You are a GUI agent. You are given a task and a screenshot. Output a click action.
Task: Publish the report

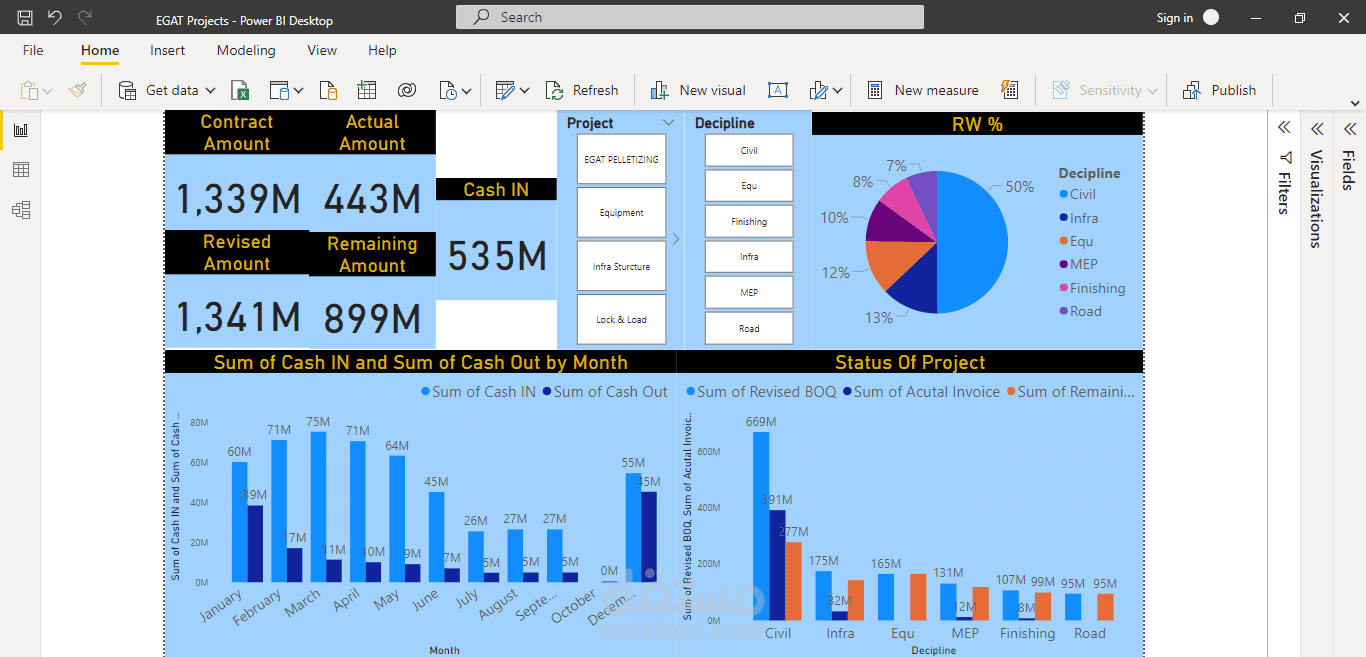coord(1219,90)
